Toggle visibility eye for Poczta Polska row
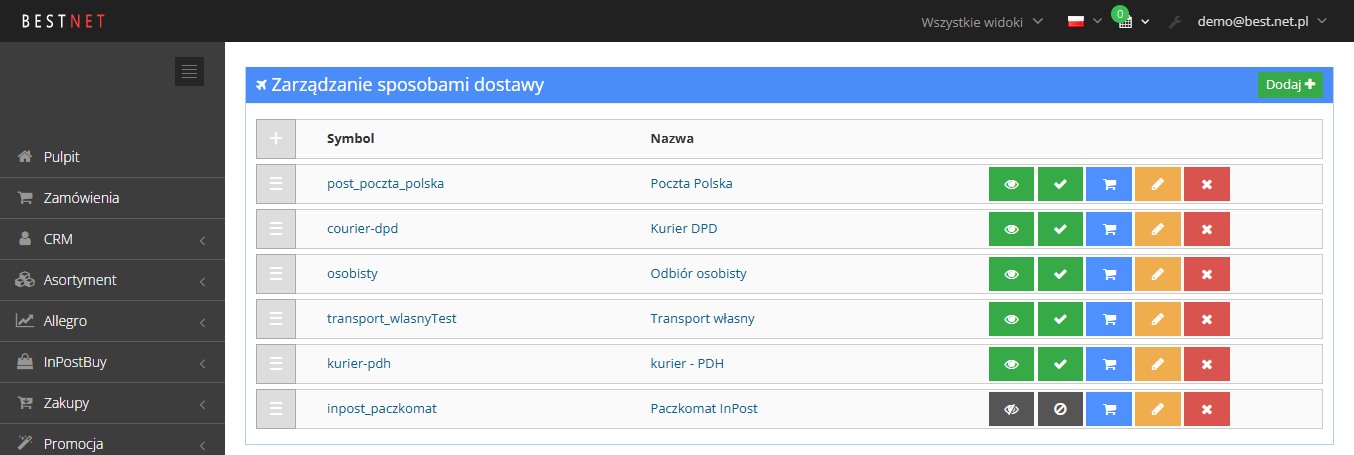The width and height of the screenshot is (1354, 455). click(x=1011, y=184)
